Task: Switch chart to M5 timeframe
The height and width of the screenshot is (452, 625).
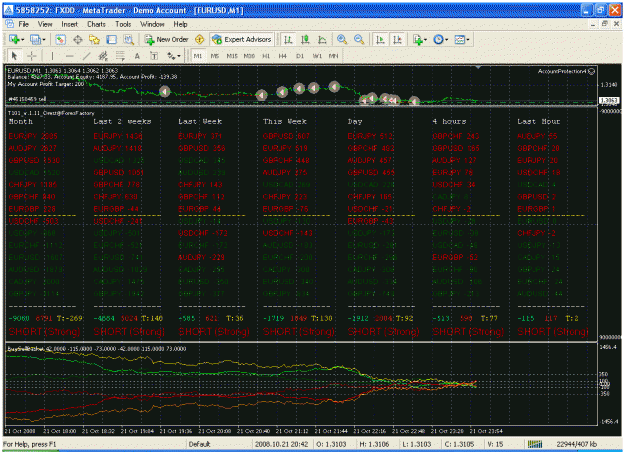Action: tap(215, 56)
